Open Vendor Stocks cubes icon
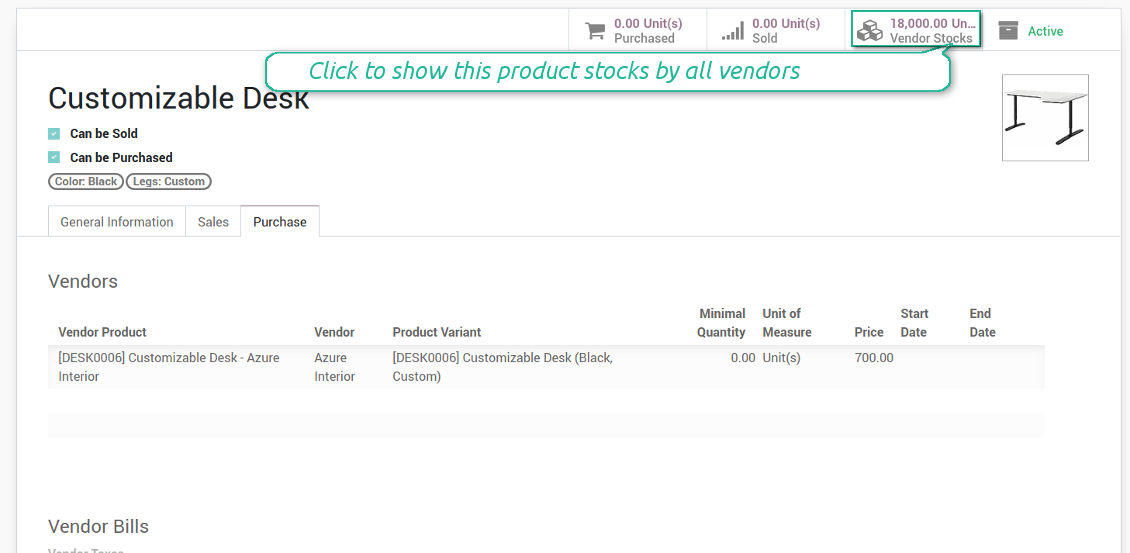The height and width of the screenshot is (553, 1130). click(x=870, y=31)
